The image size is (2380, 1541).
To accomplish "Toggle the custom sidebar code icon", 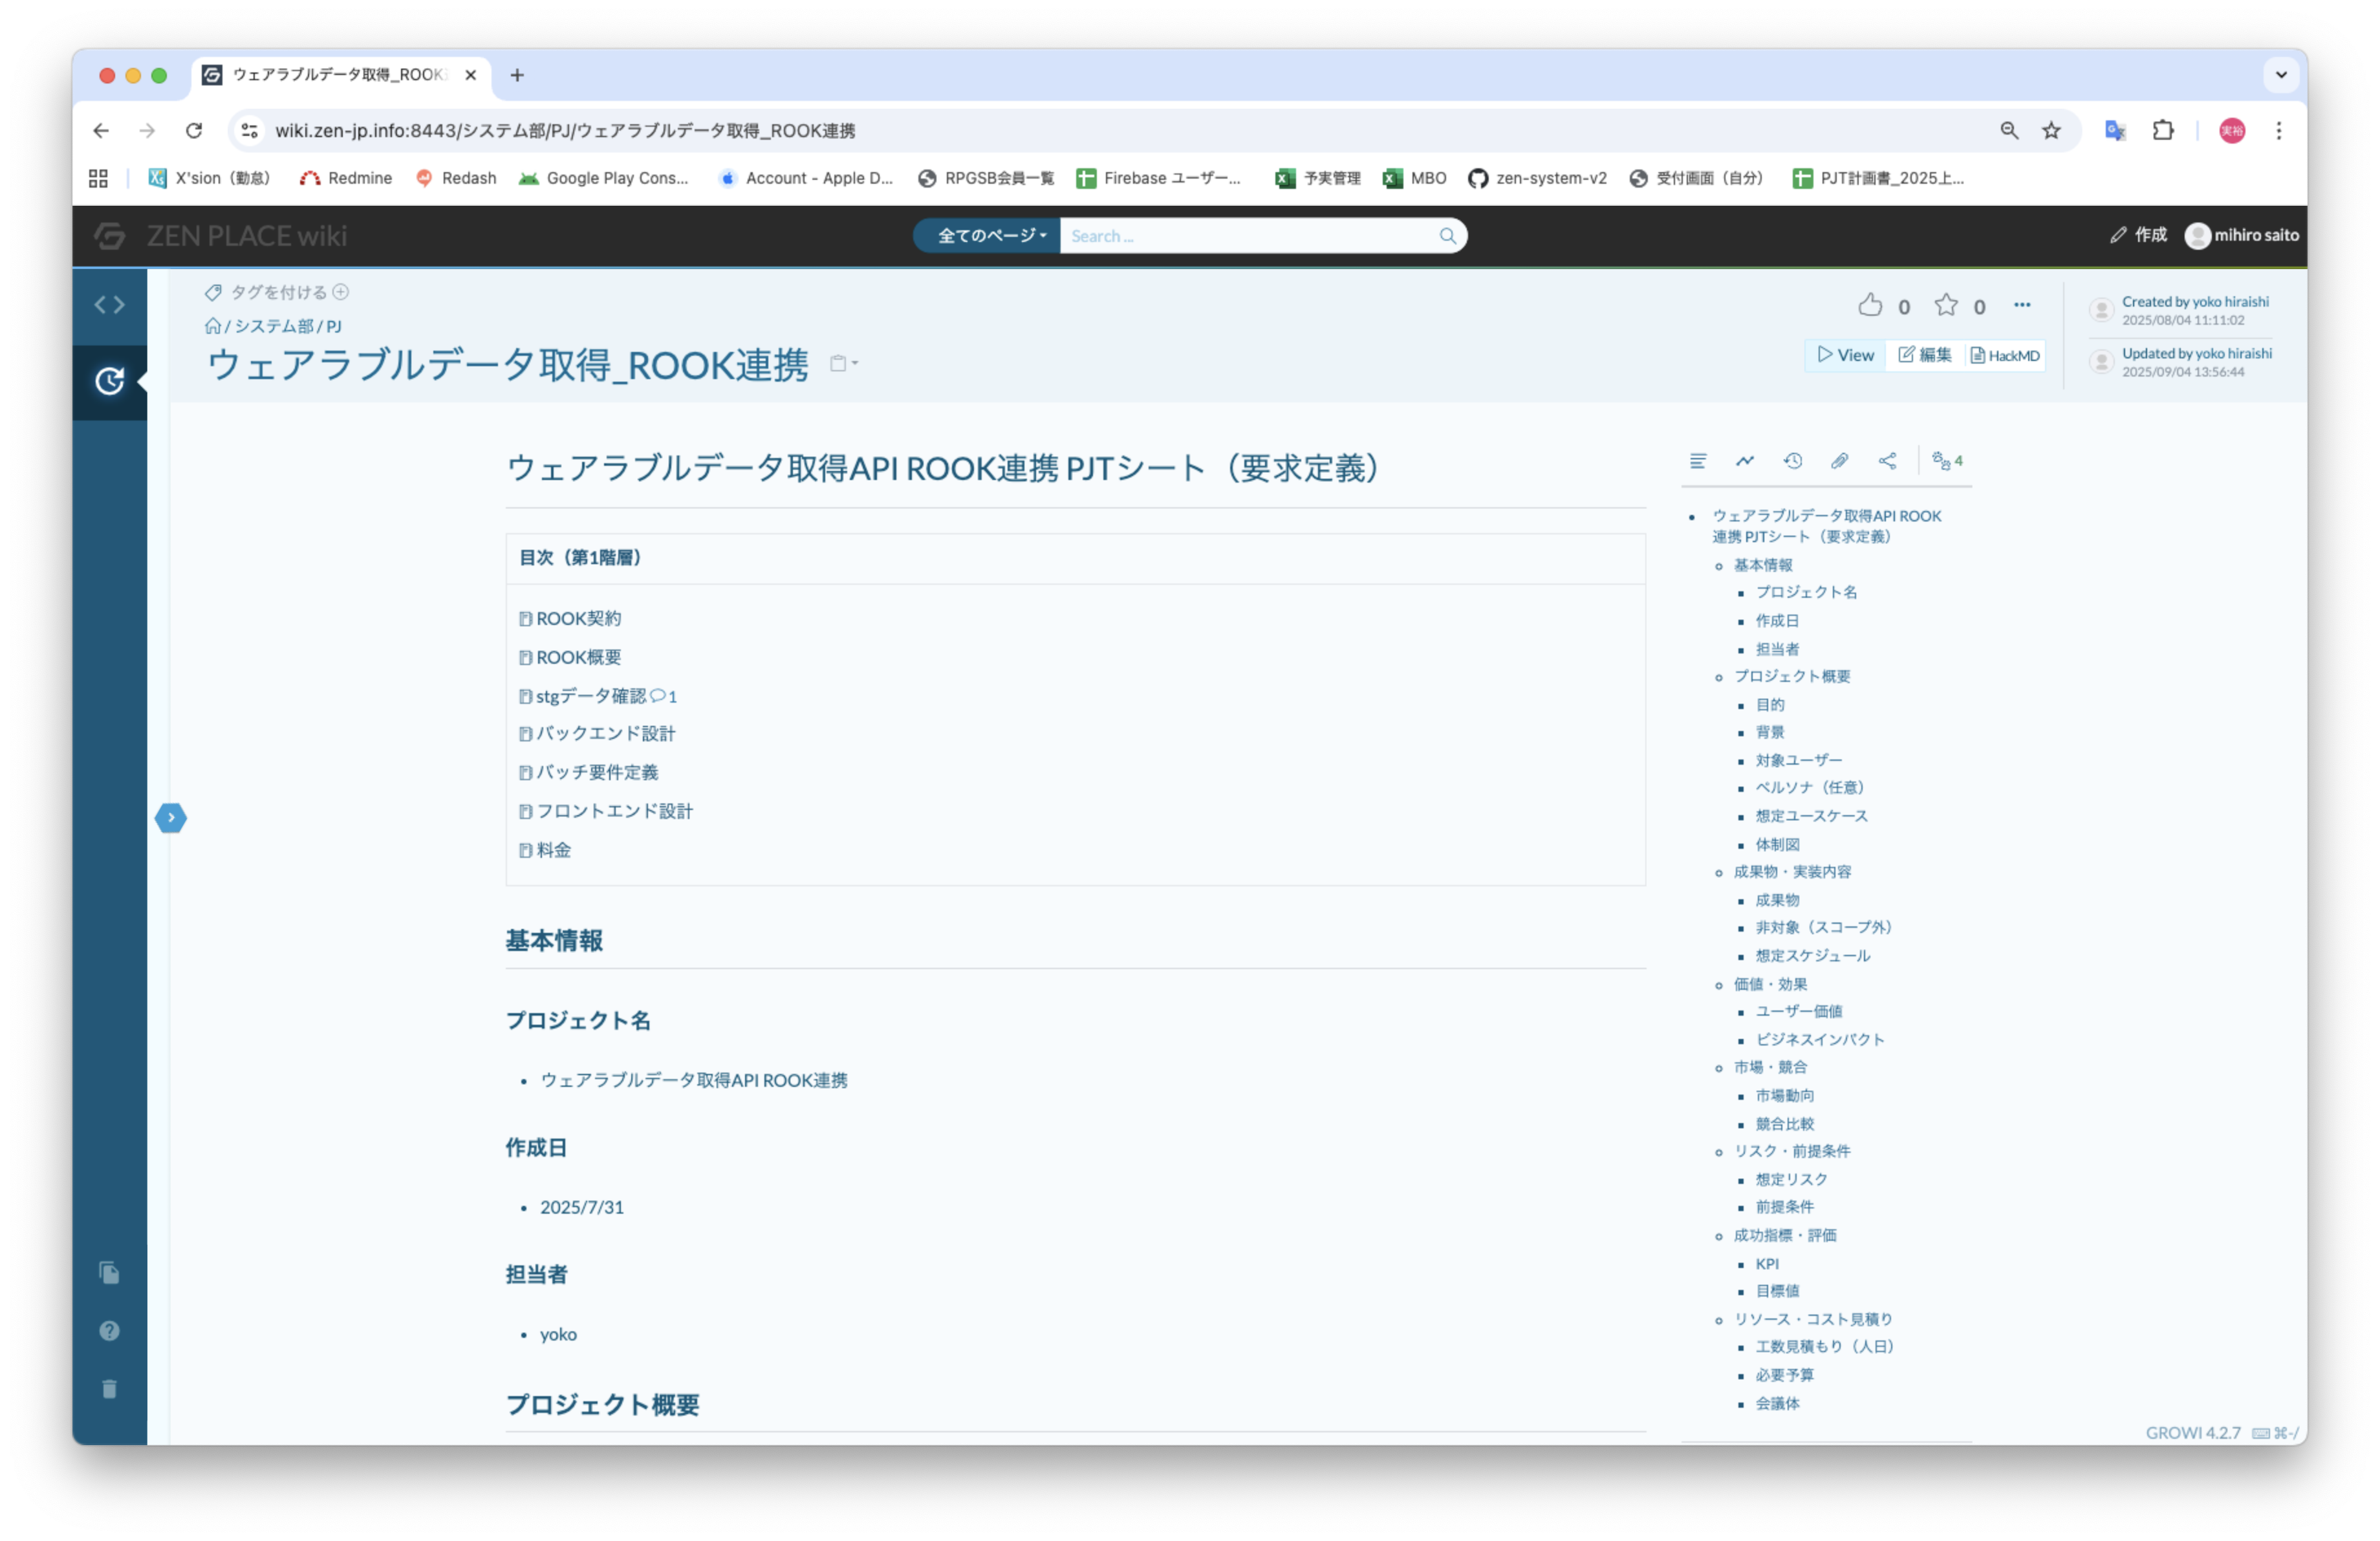I will tap(109, 305).
